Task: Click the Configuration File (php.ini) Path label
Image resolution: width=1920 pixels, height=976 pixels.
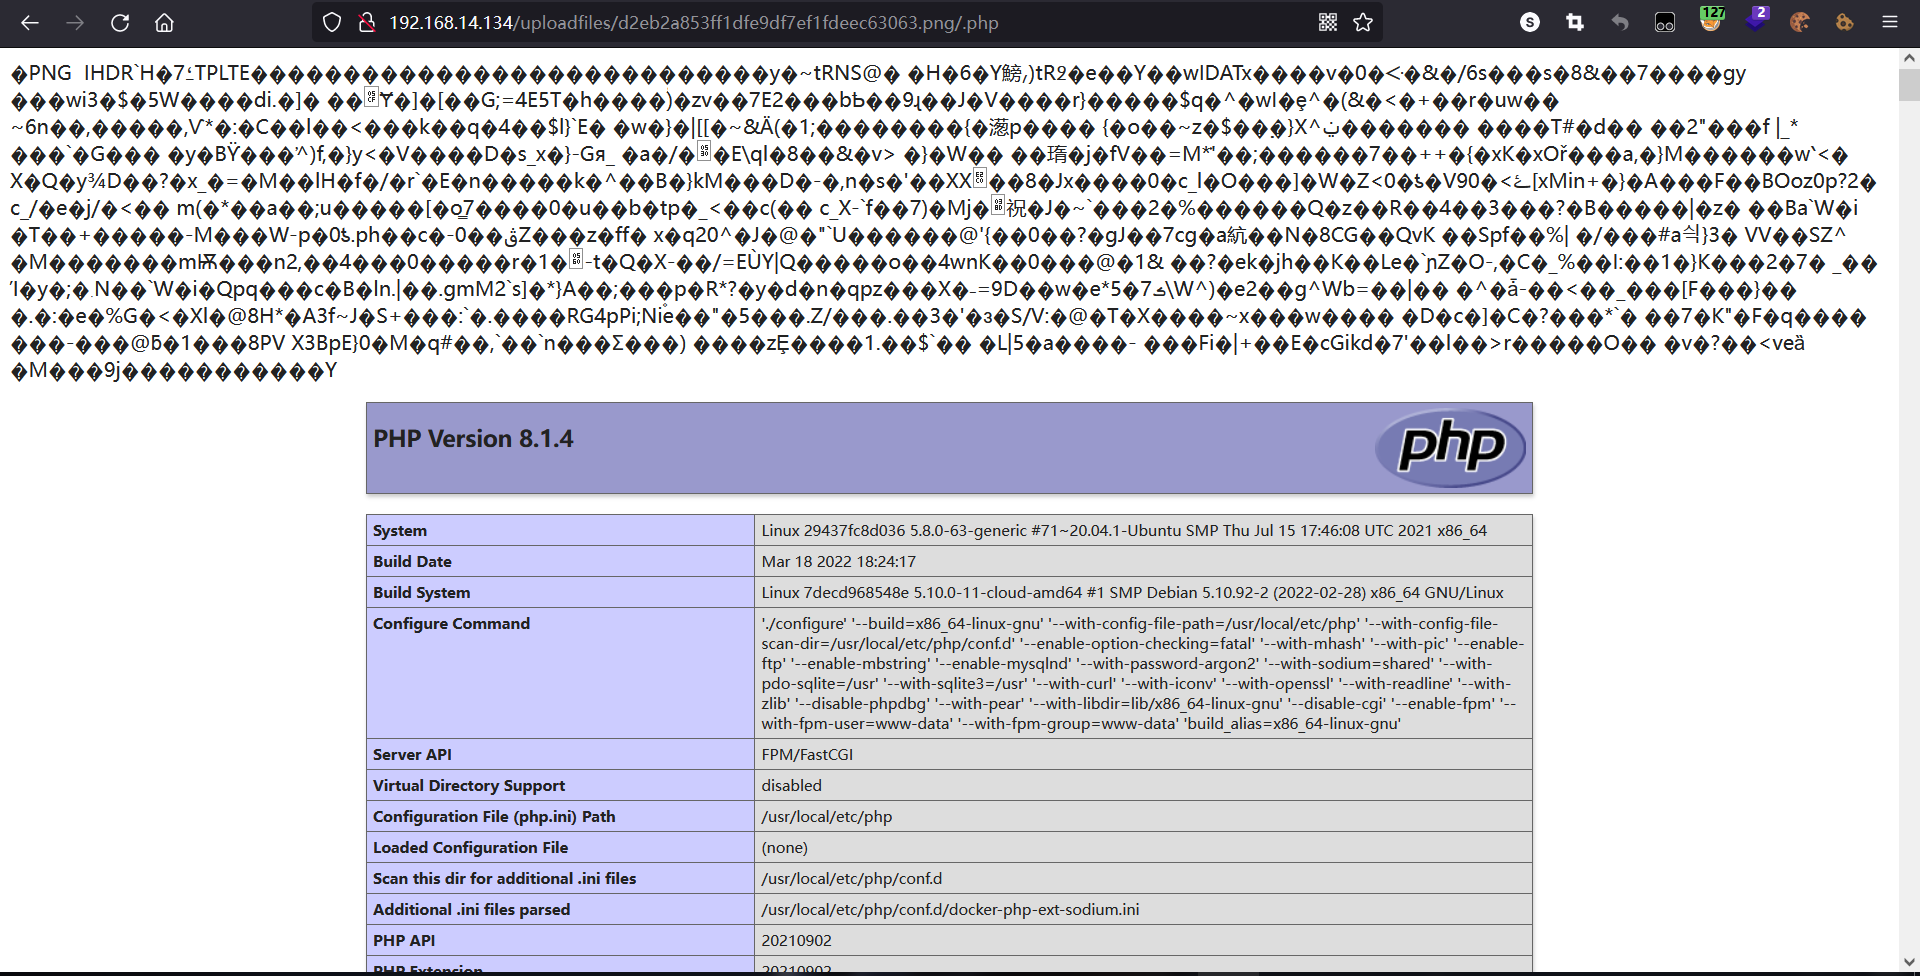Action: click(494, 816)
